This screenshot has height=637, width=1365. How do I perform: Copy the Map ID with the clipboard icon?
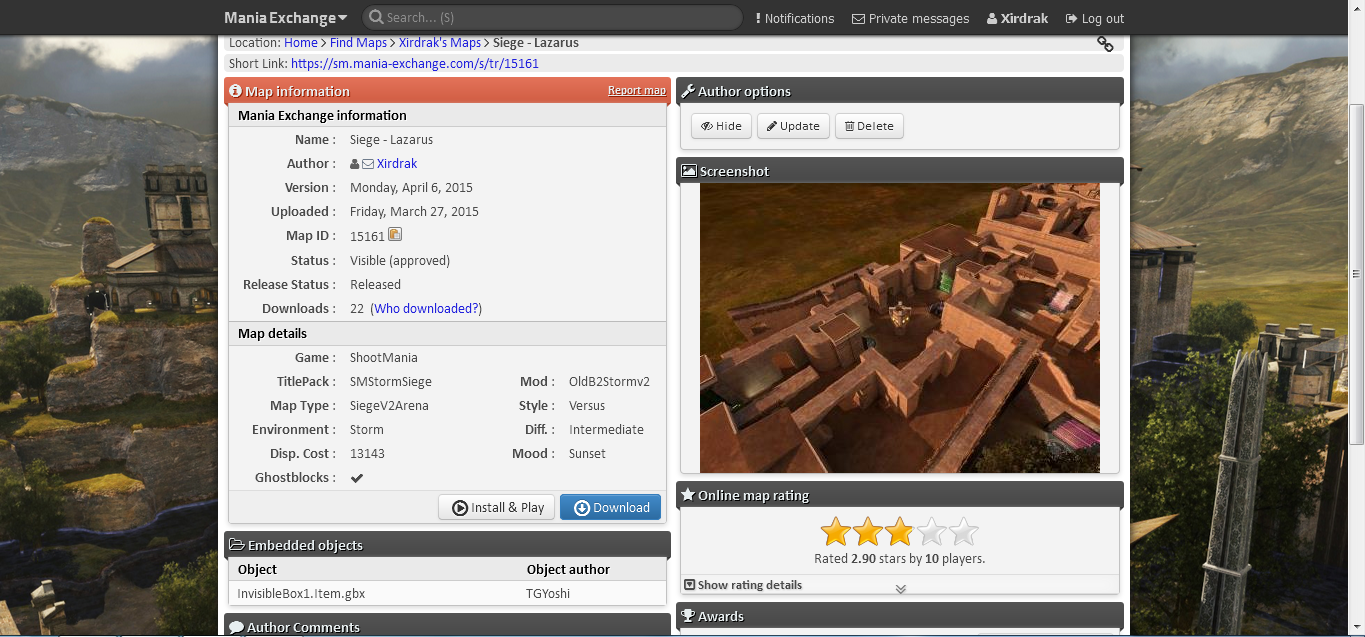[395, 235]
